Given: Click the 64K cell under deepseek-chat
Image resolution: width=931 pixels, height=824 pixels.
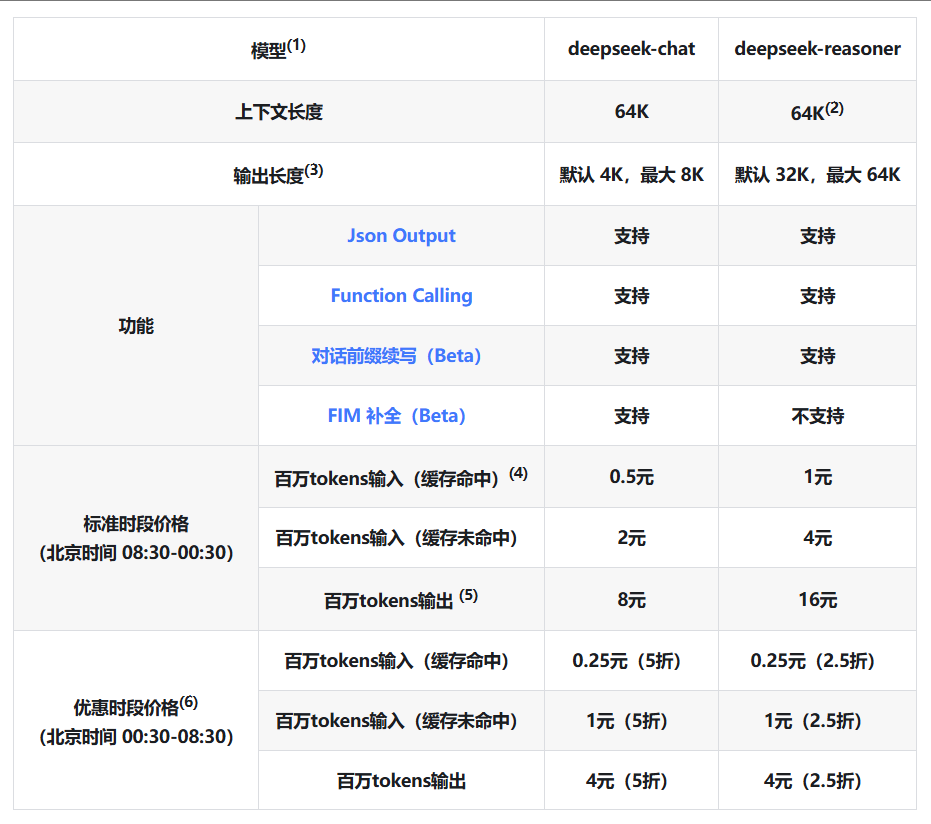Looking at the screenshot, I should (x=631, y=112).
